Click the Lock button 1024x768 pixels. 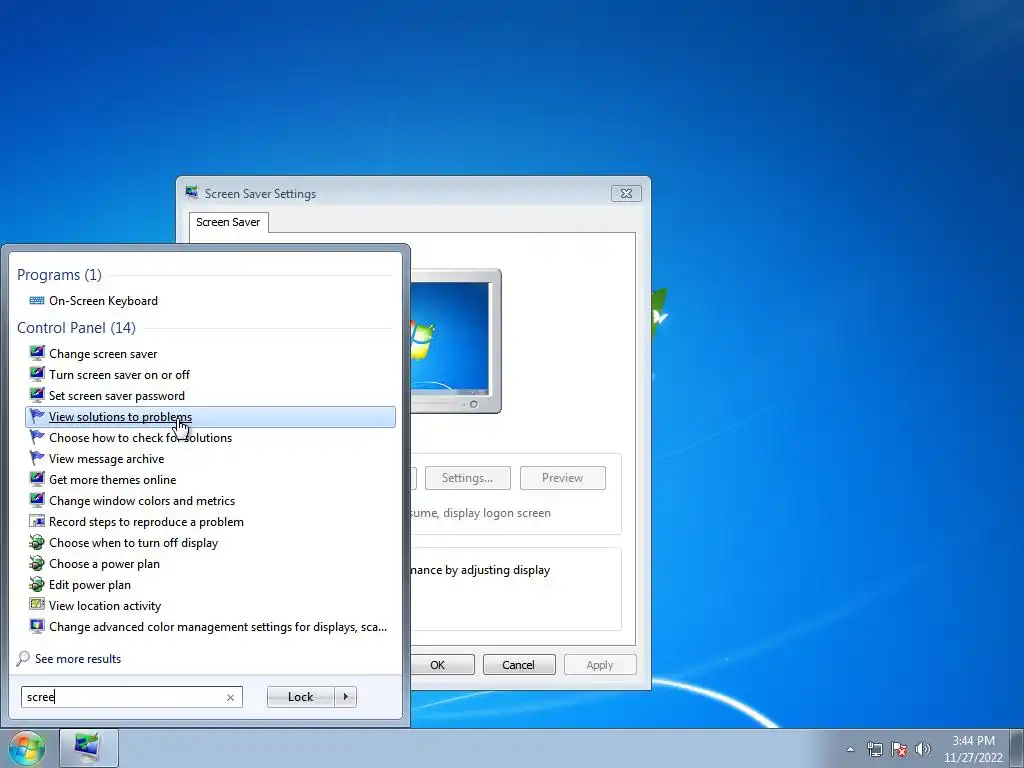pyautogui.click(x=300, y=697)
